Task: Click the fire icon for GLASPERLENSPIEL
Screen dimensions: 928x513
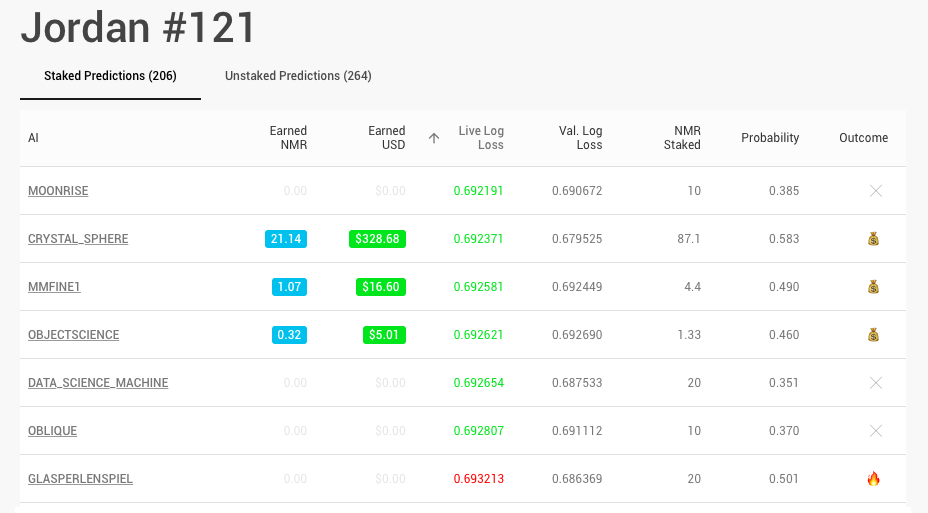Action: click(x=875, y=479)
